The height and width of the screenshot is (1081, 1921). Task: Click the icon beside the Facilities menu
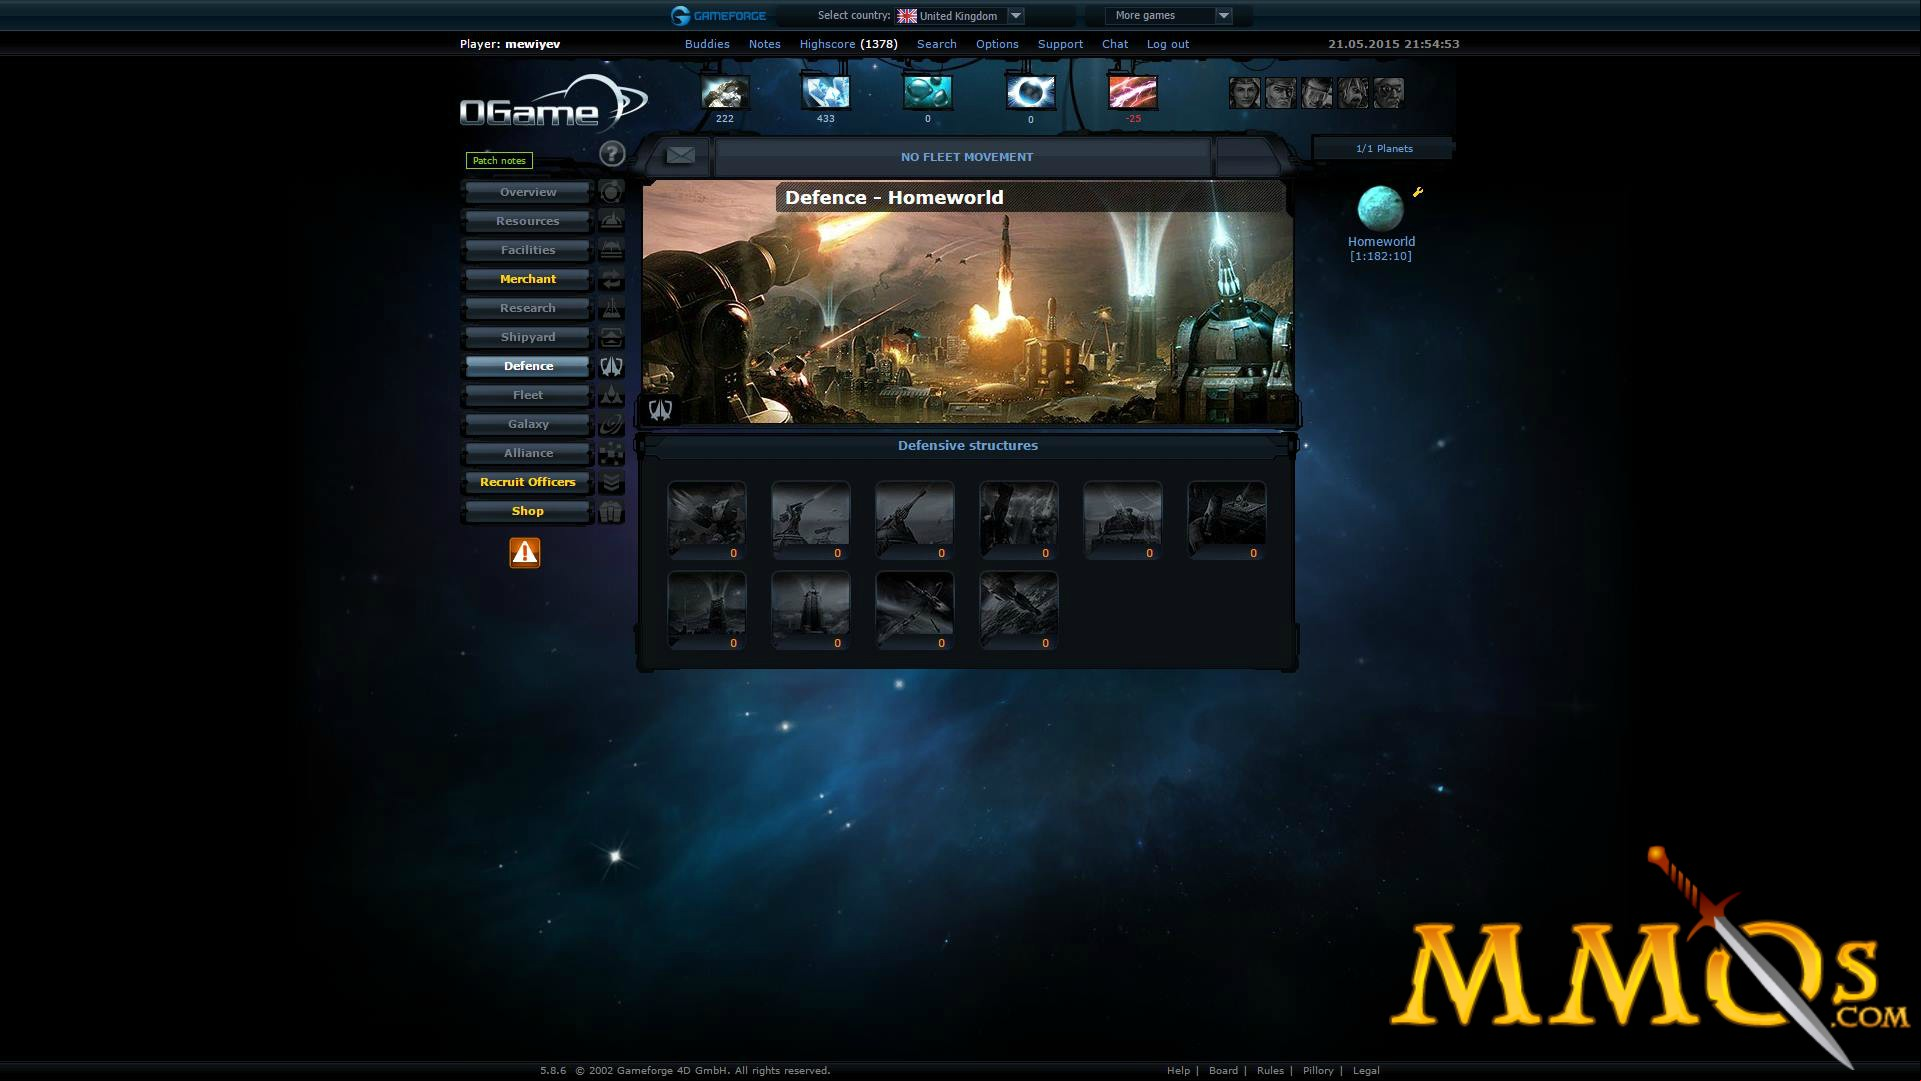(611, 250)
